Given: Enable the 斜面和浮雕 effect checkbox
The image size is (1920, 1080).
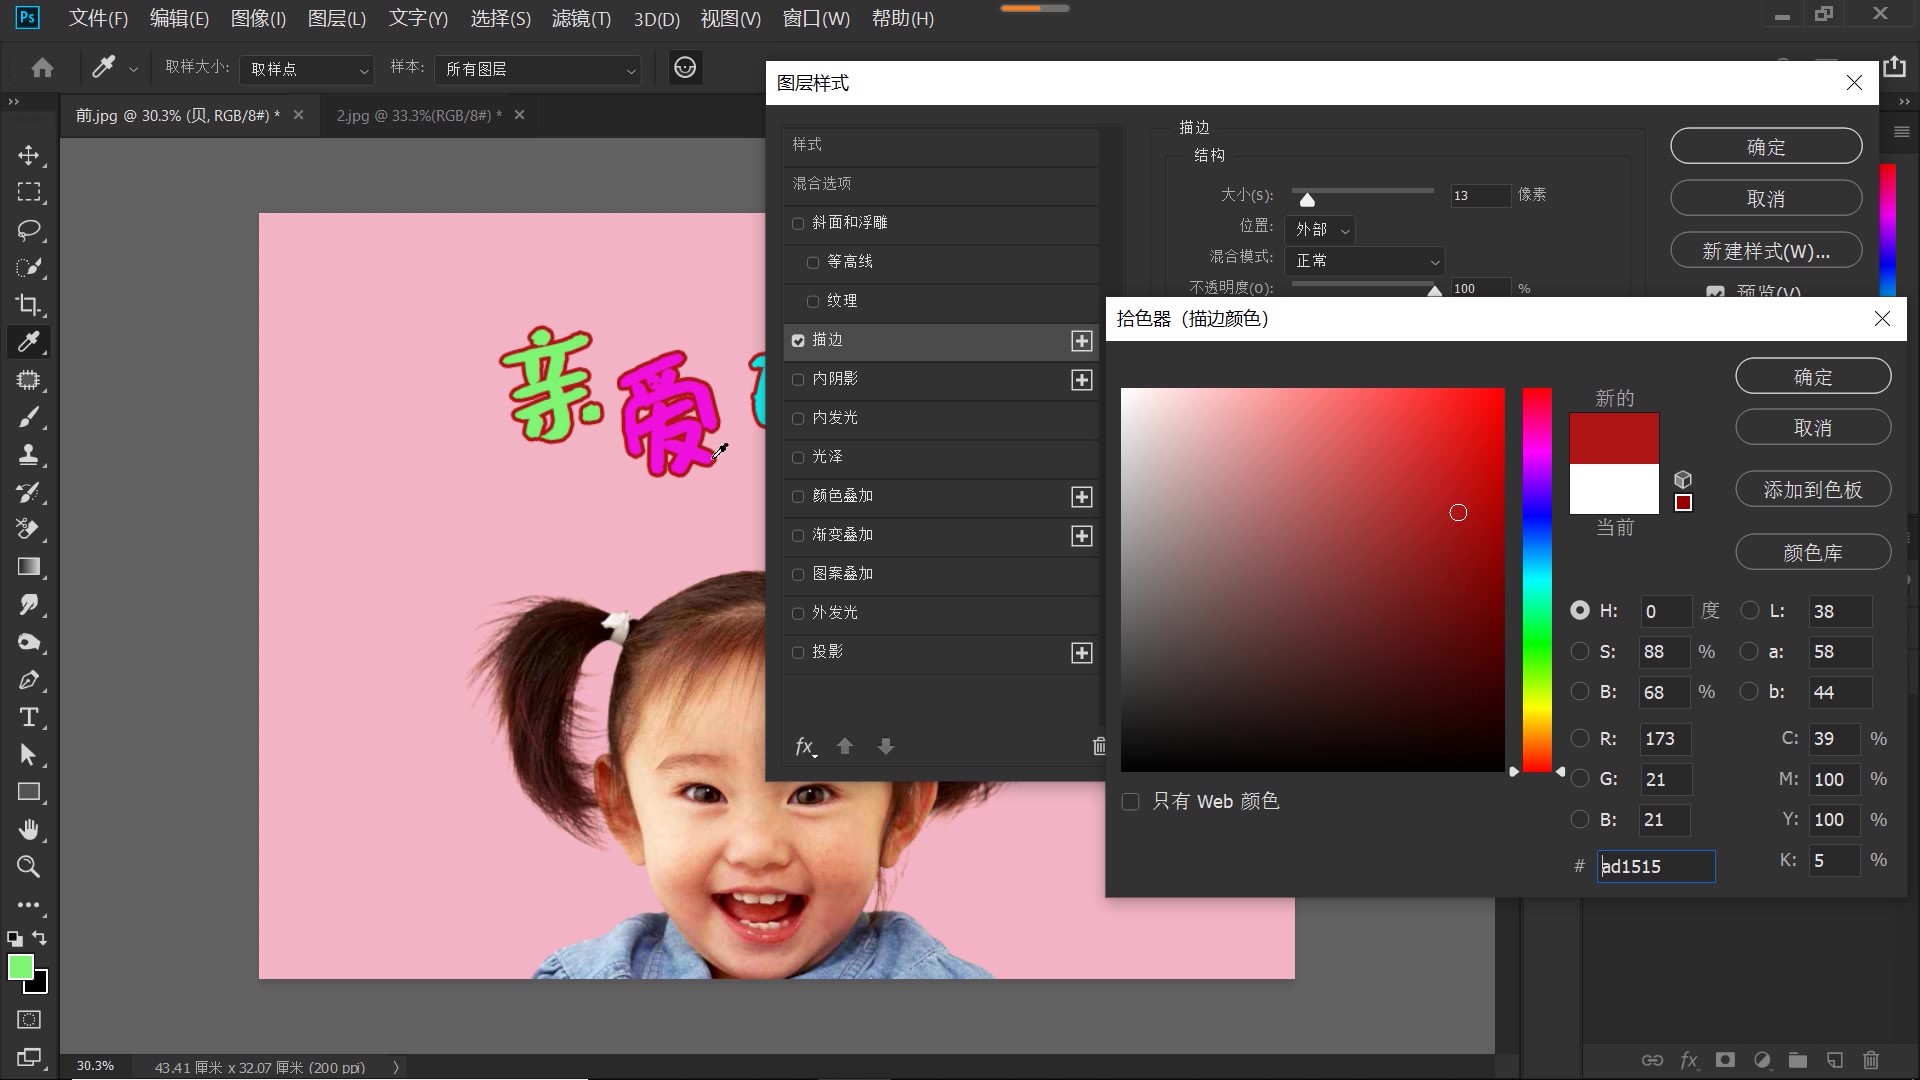Looking at the screenshot, I should [799, 222].
